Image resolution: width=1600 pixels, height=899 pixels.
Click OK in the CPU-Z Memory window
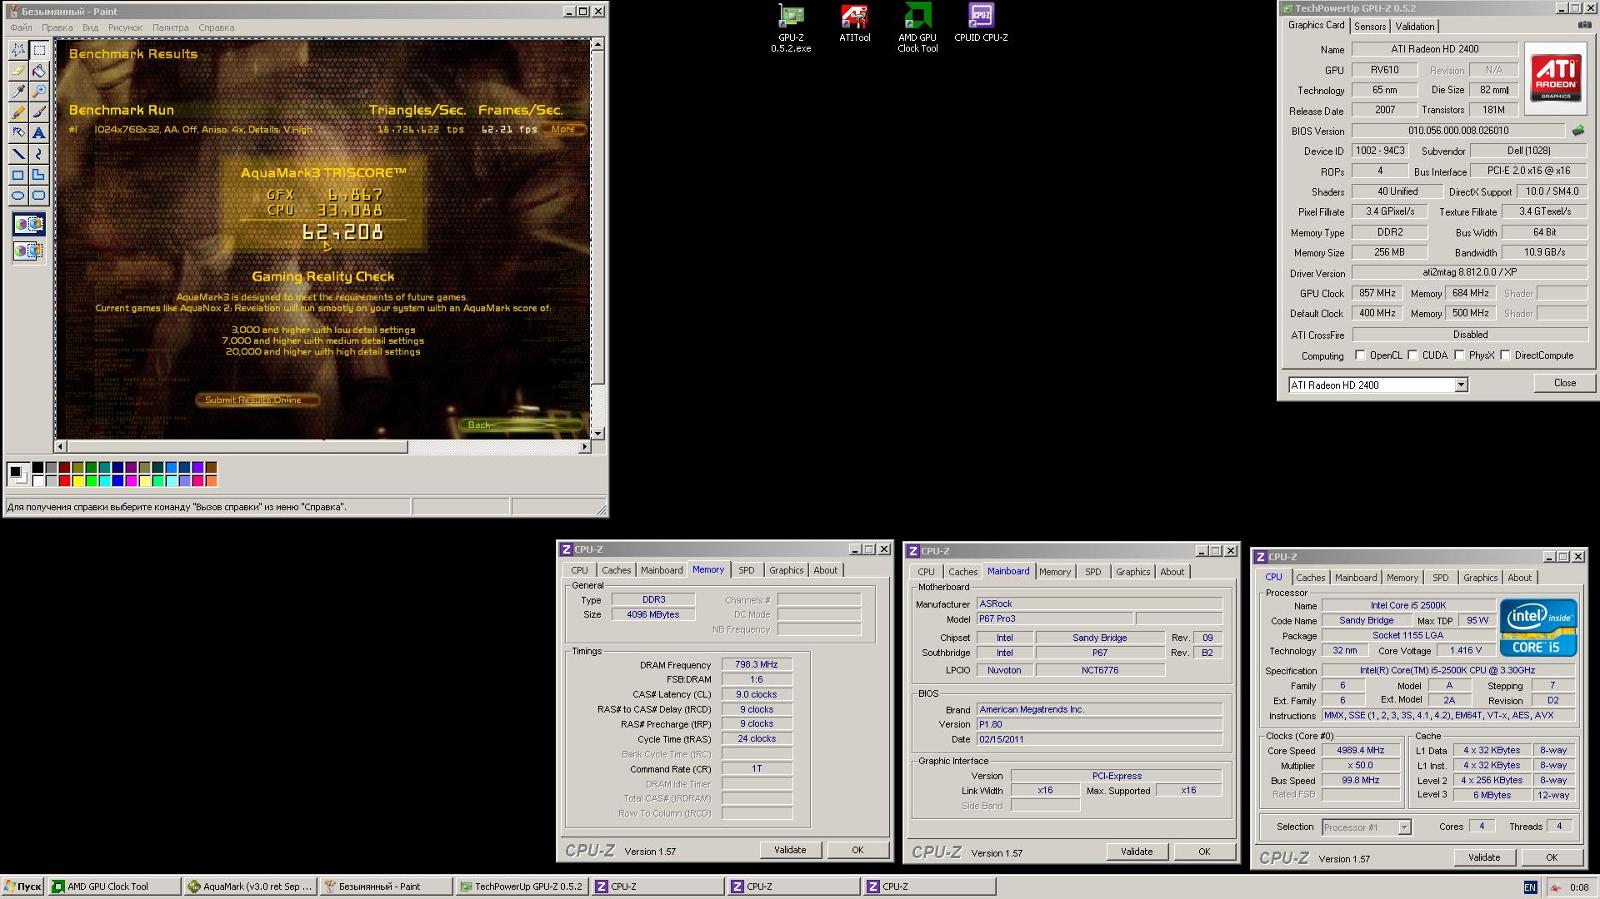(x=857, y=850)
